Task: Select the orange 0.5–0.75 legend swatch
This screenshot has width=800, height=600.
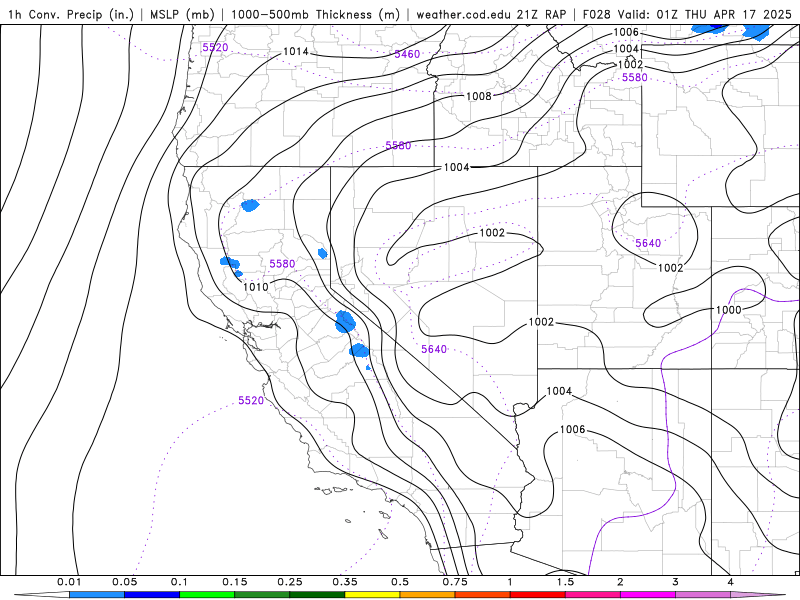Action: pyautogui.click(x=428, y=595)
